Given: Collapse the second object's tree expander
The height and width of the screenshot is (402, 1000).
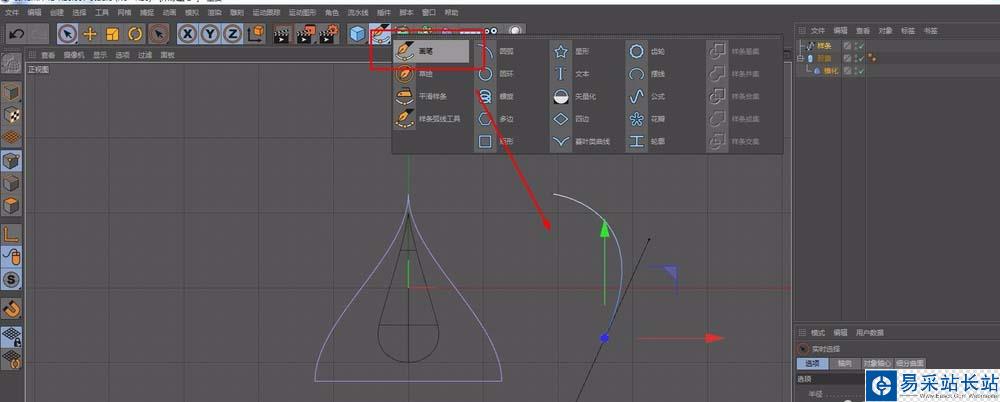Looking at the screenshot, I should (x=800, y=58).
